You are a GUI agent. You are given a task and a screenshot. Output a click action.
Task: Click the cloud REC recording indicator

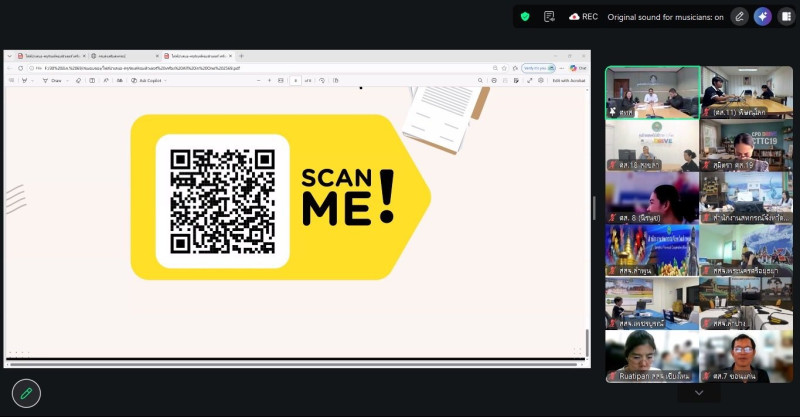(583, 16)
